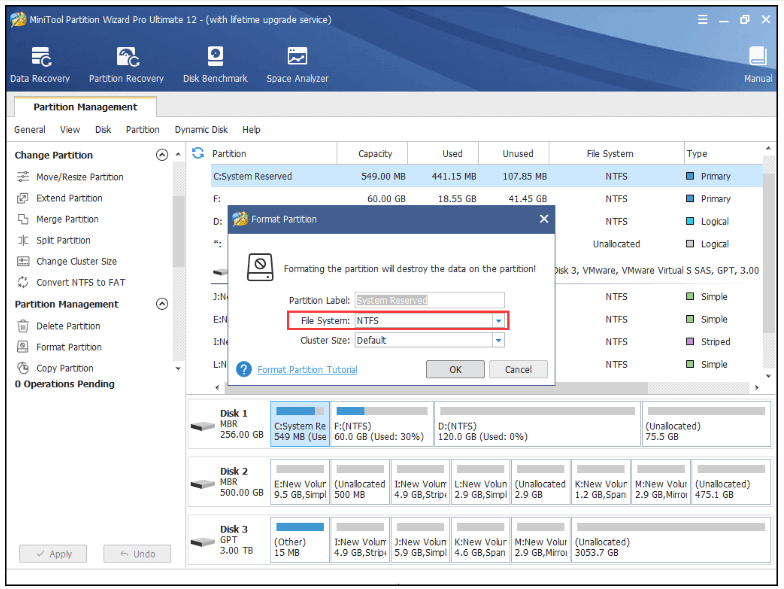The width and height of the screenshot is (784, 589).
Task: Open the Partition menu
Action: (142, 130)
